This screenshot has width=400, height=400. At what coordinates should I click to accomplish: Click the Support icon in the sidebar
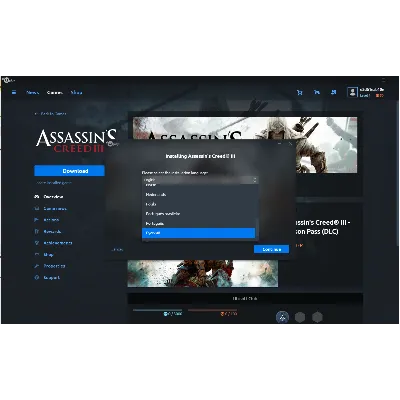[x=37, y=277]
